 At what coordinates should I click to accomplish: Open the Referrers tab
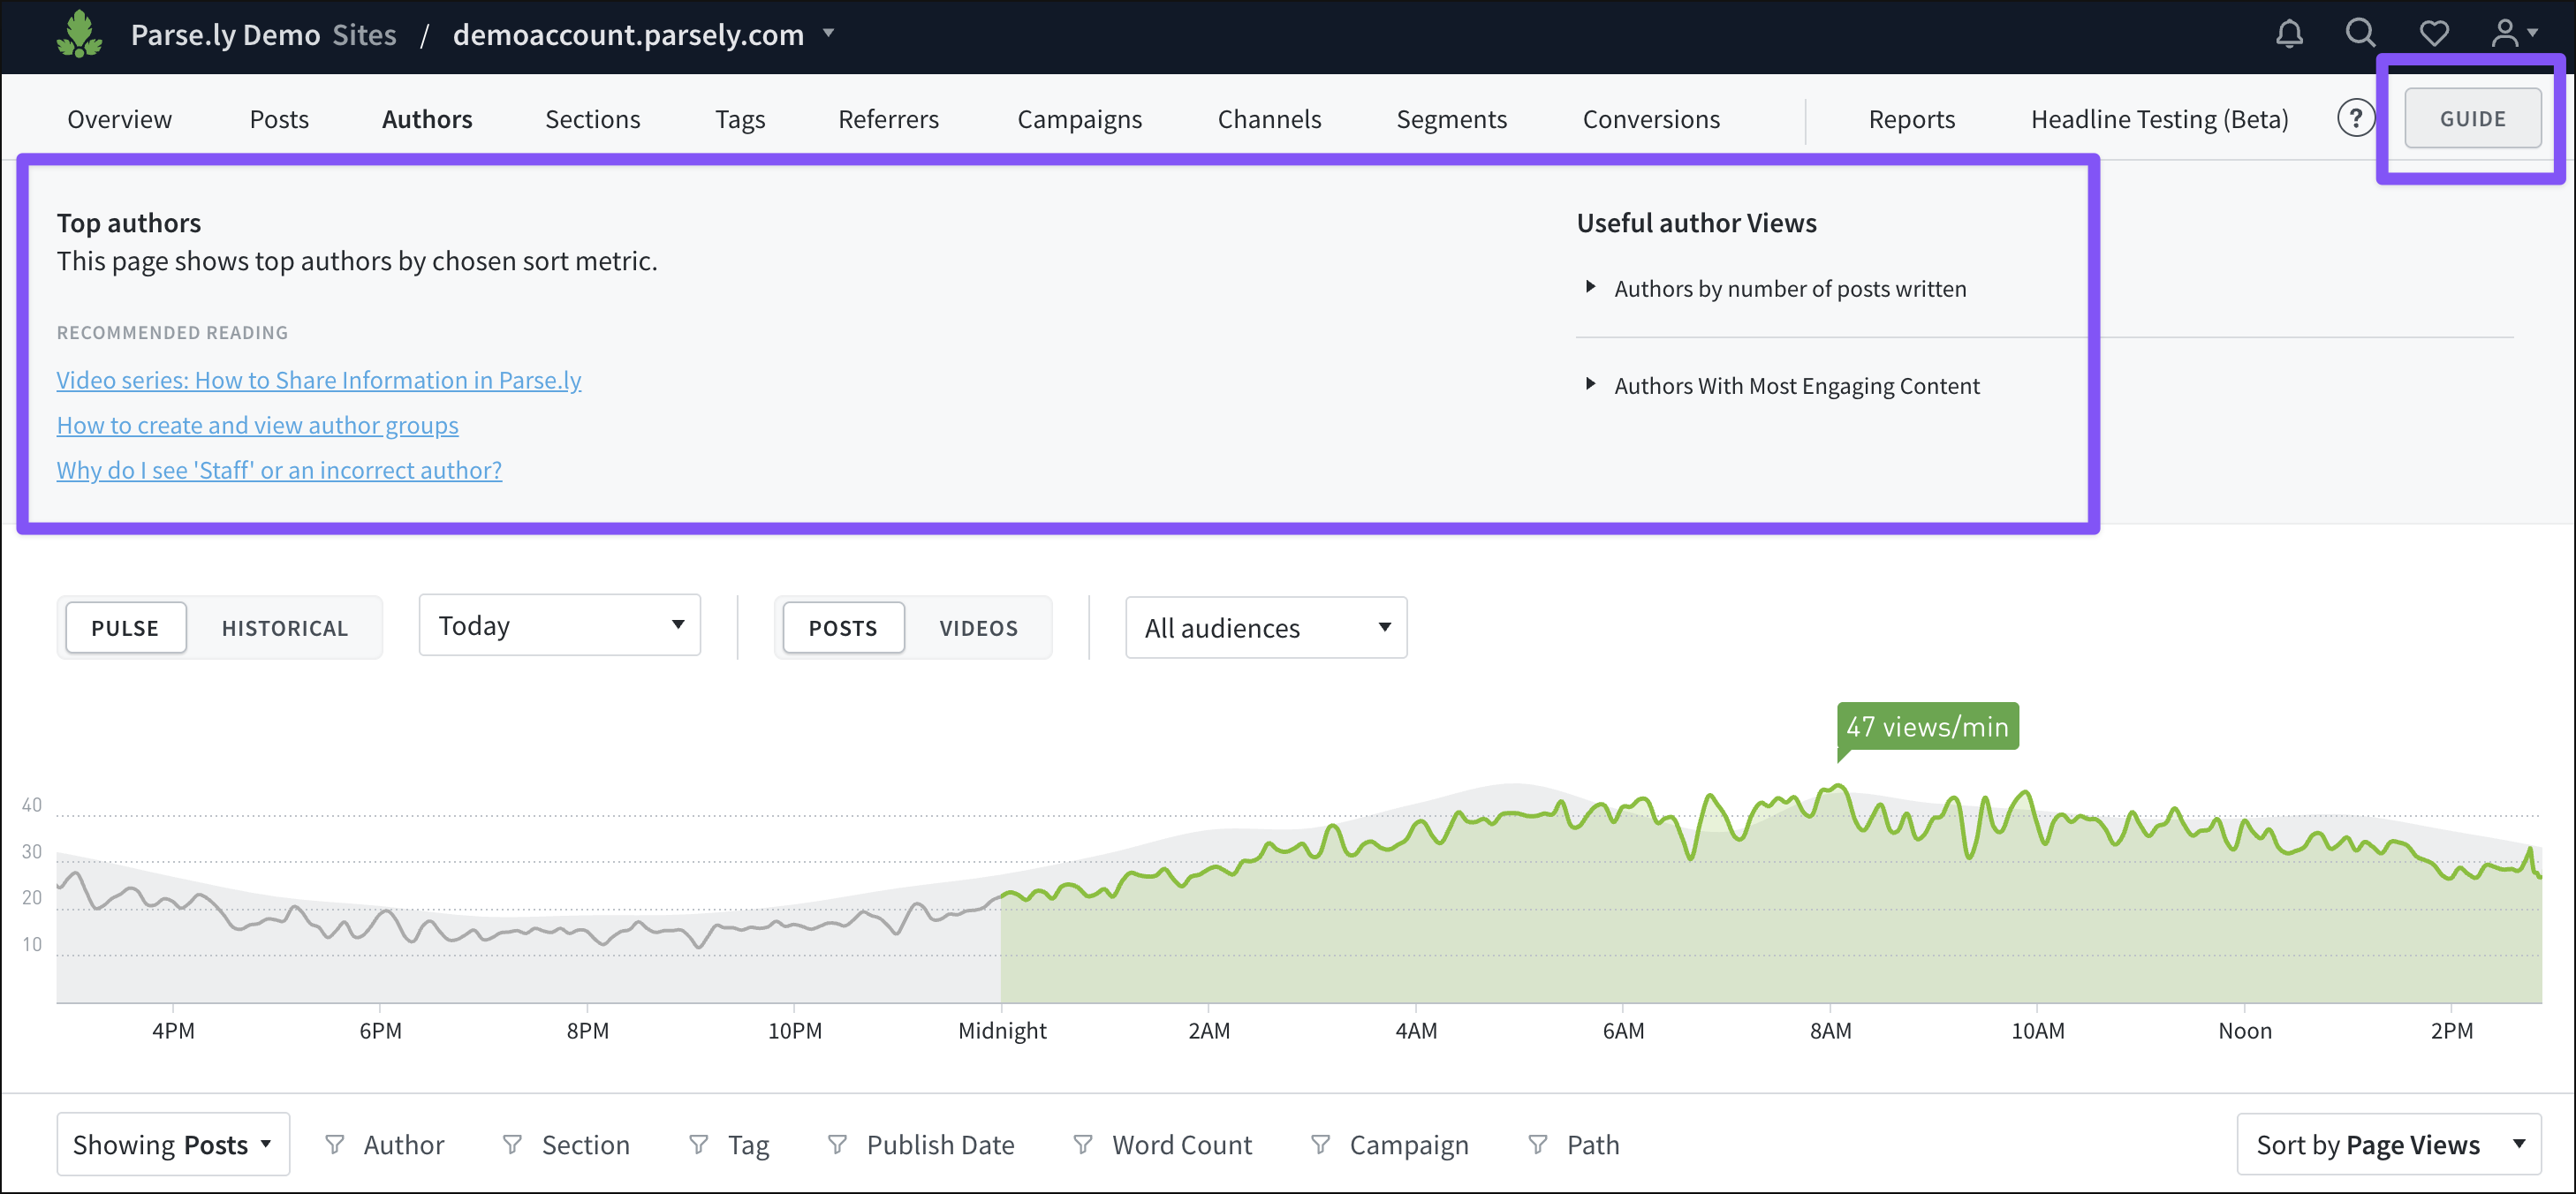(889, 119)
